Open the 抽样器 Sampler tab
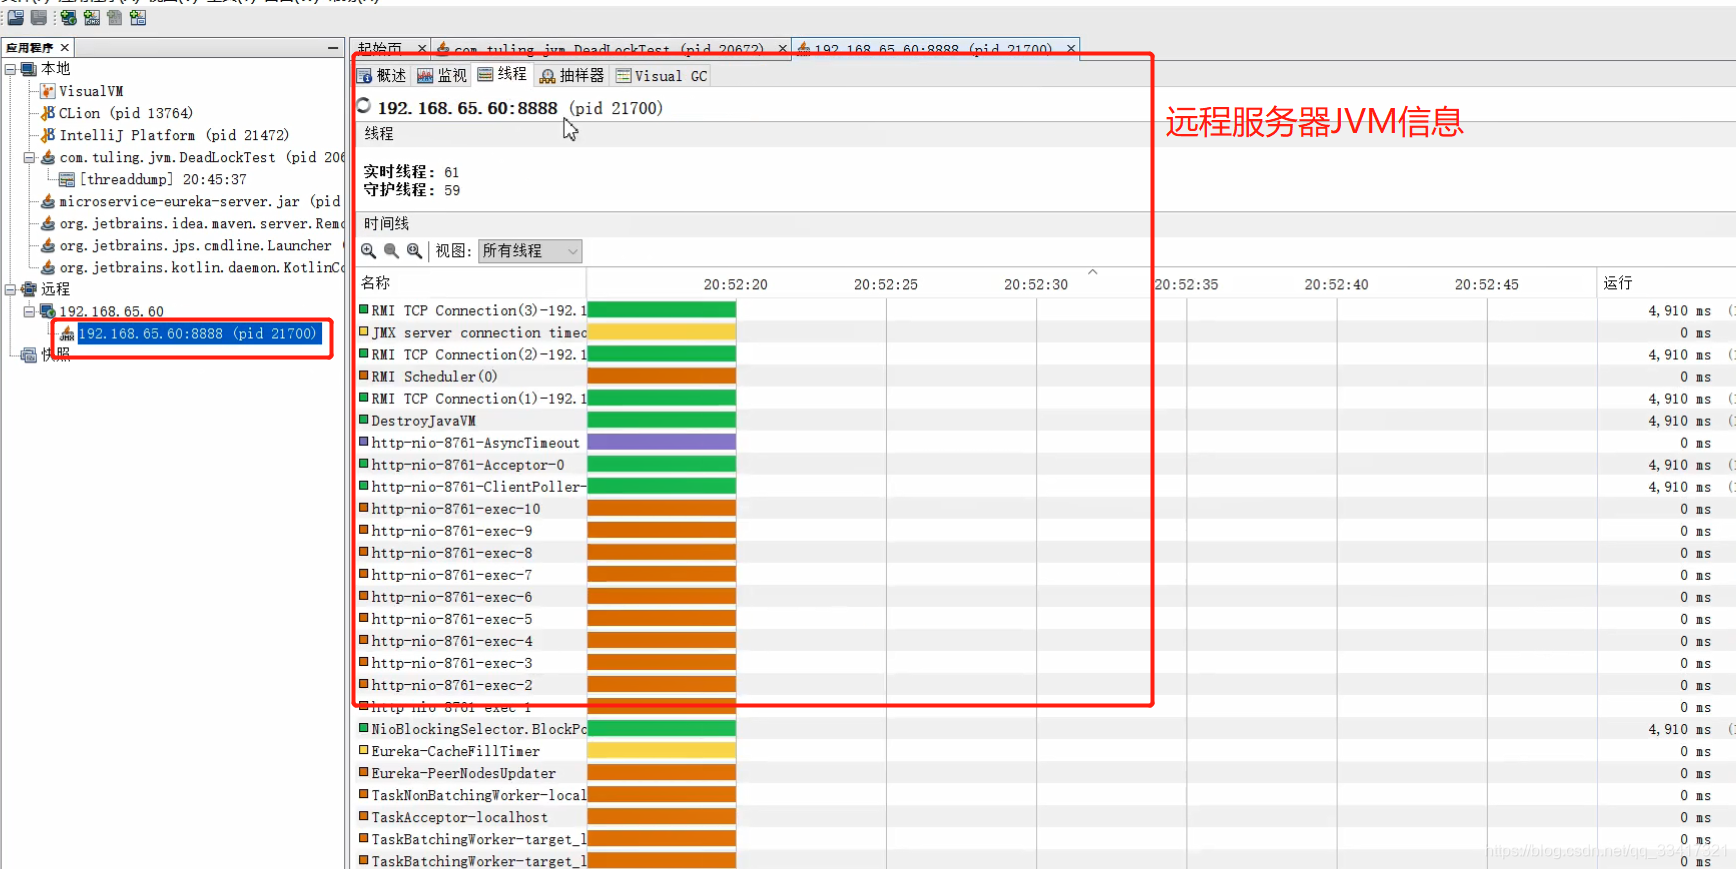This screenshot has width=1736, height=869. [x=572, y=76]
